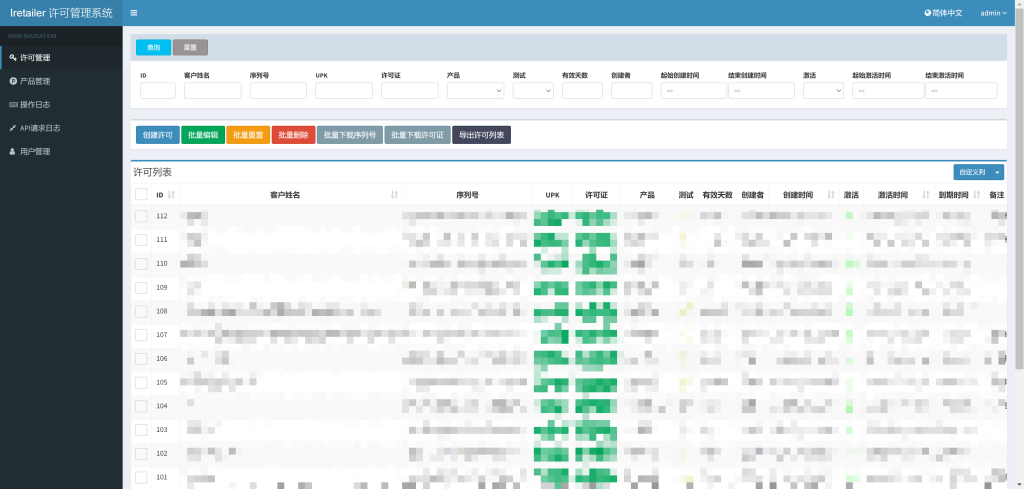Open the admin user menu
Viewport: 1024px width, 489px height.
coord(993,13)
